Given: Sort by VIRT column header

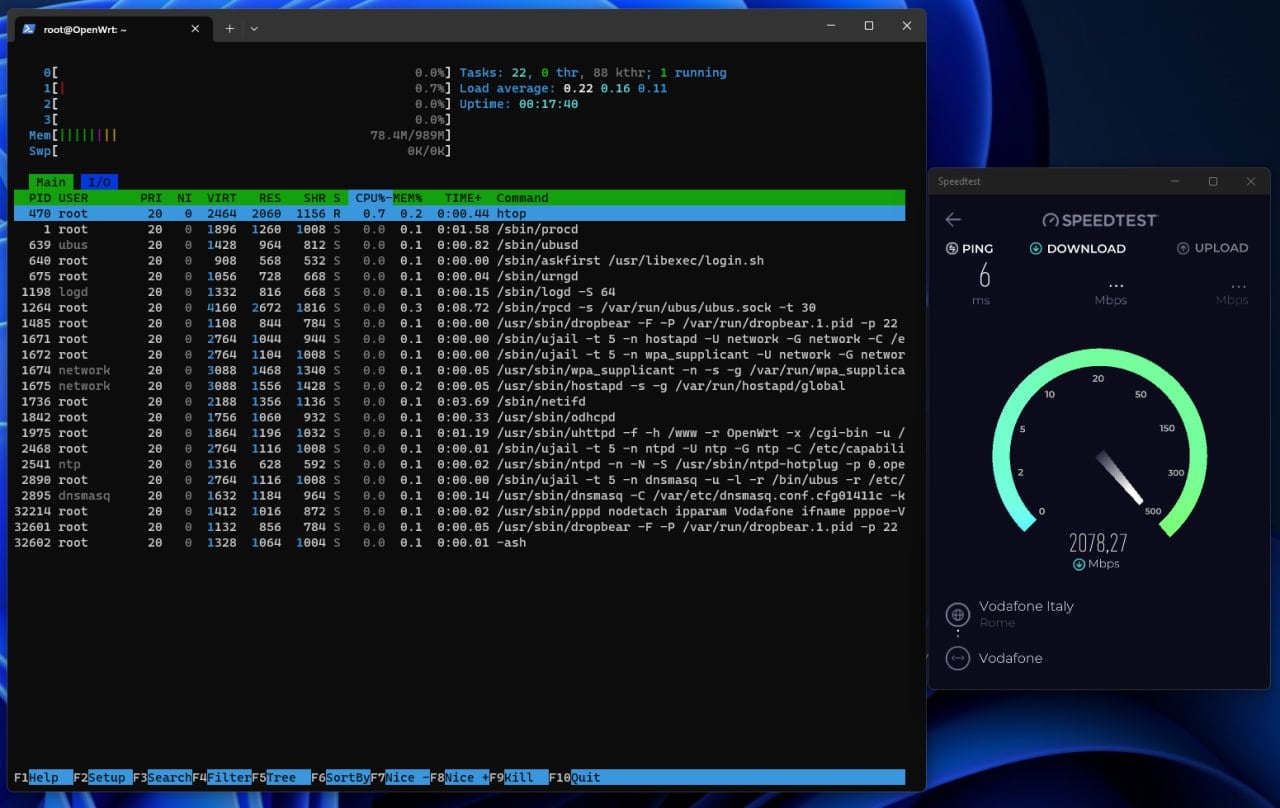Looking at the screenshot, I should [x=222, y=198].
